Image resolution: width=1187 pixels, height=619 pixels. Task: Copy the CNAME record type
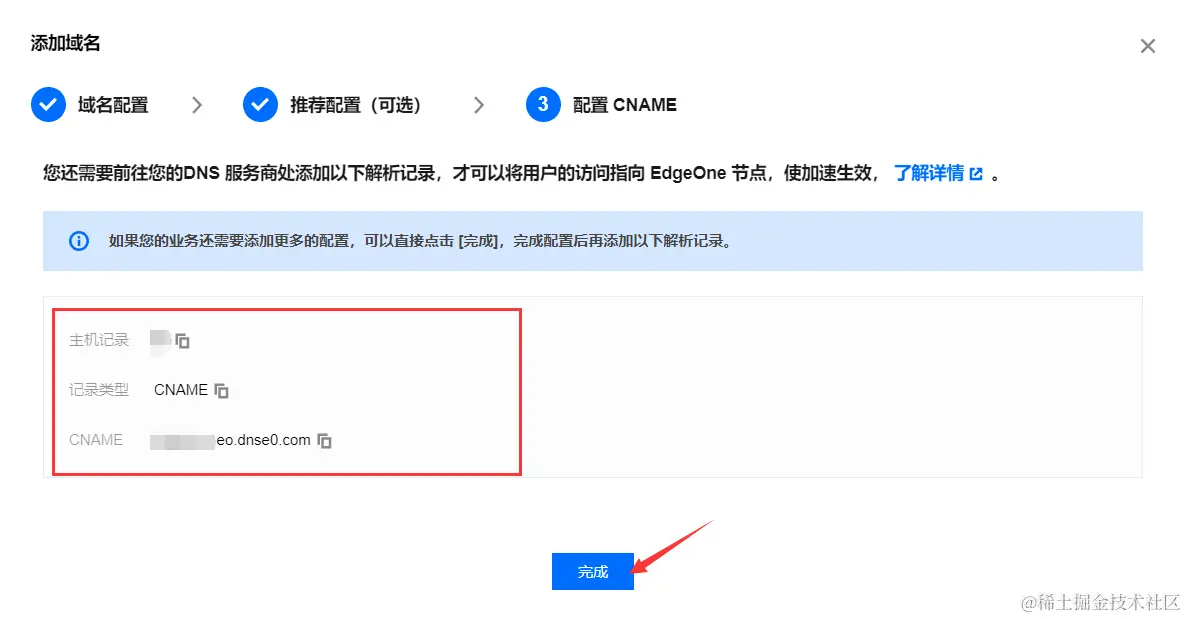(221, 390)
